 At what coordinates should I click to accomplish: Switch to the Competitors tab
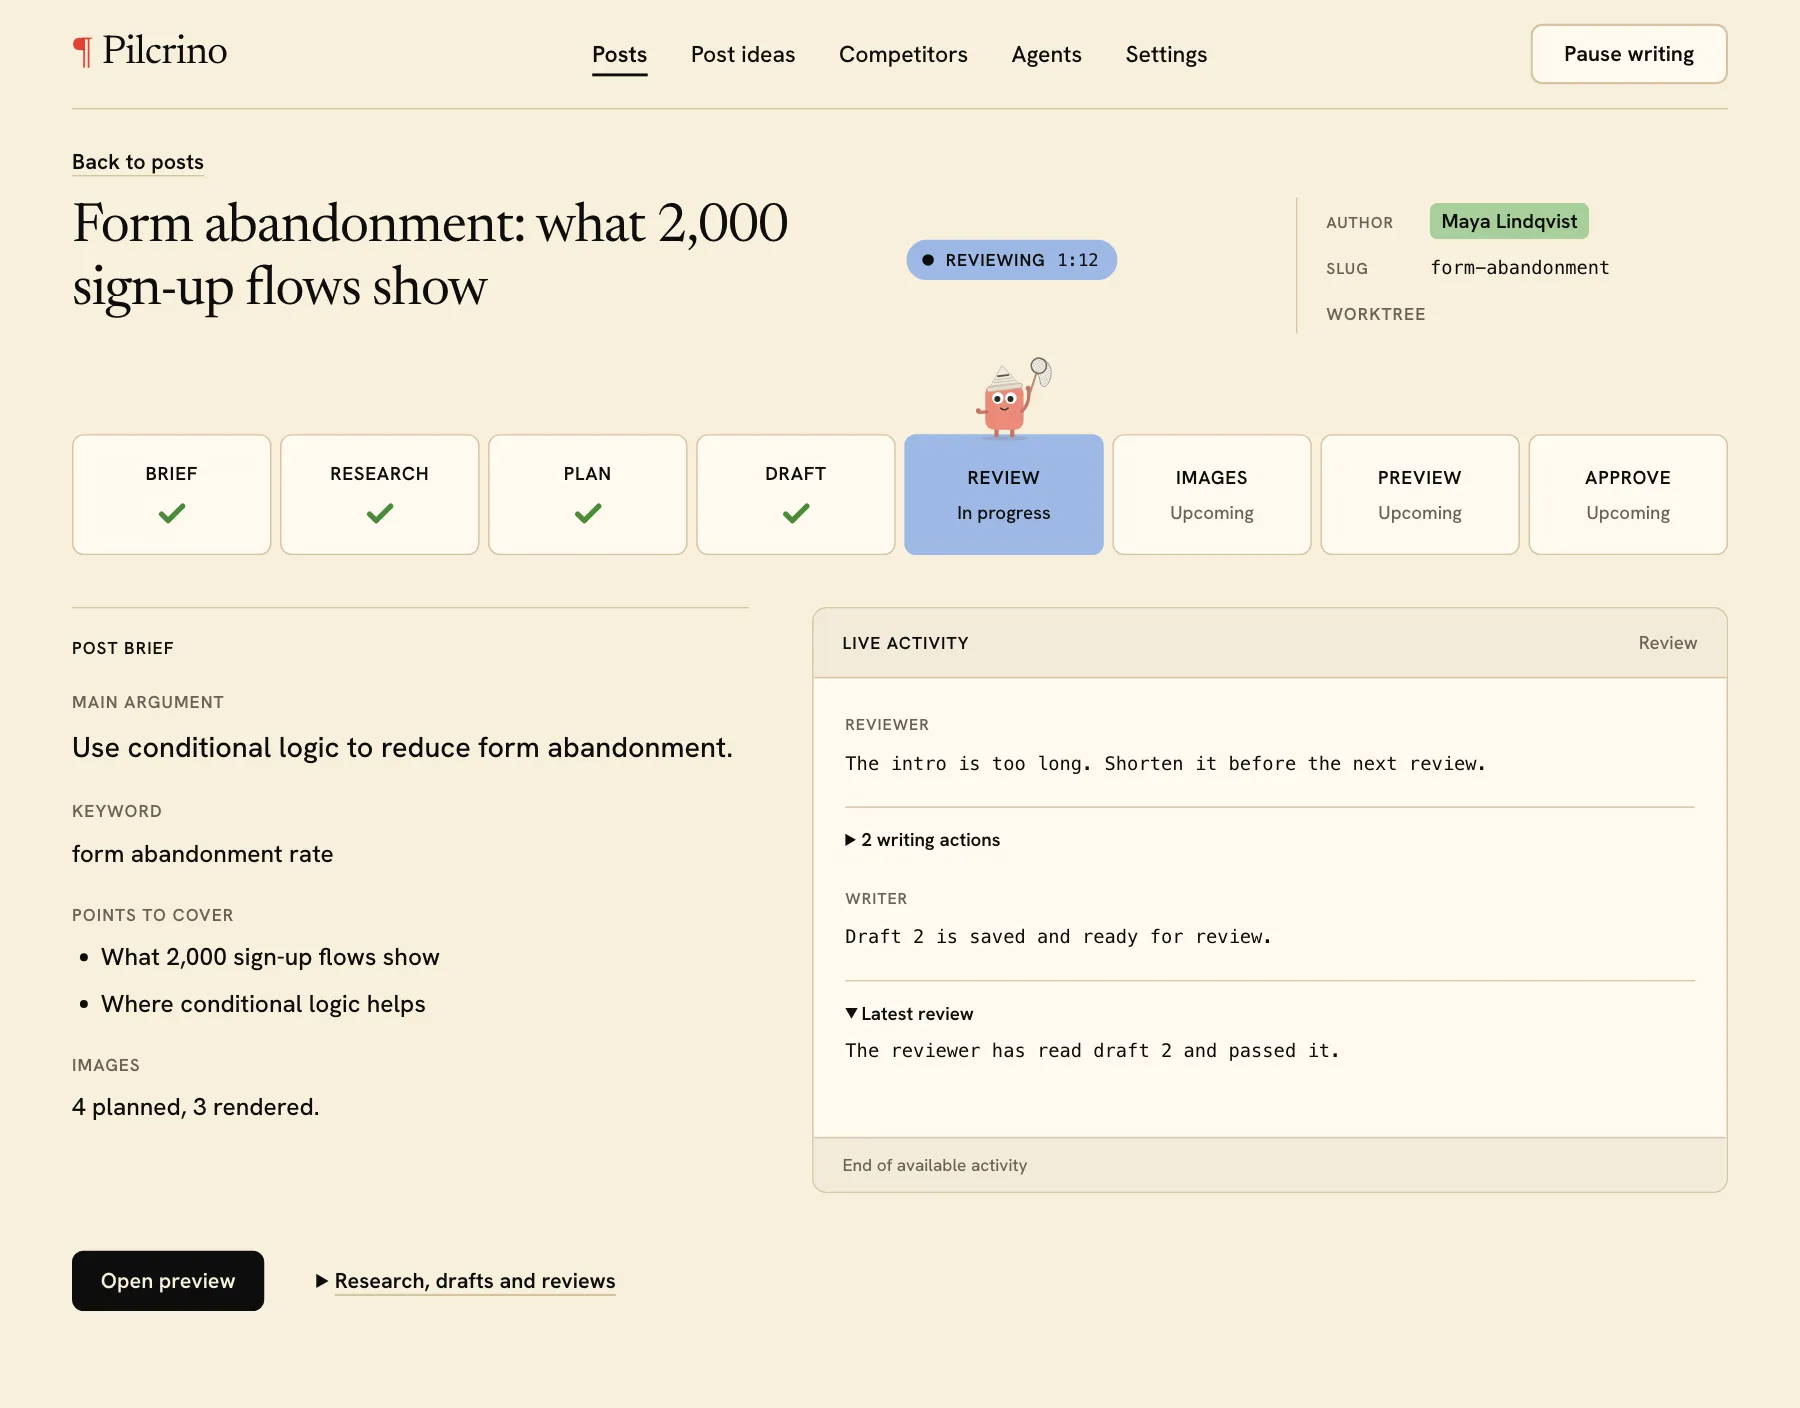coord(903,54)
